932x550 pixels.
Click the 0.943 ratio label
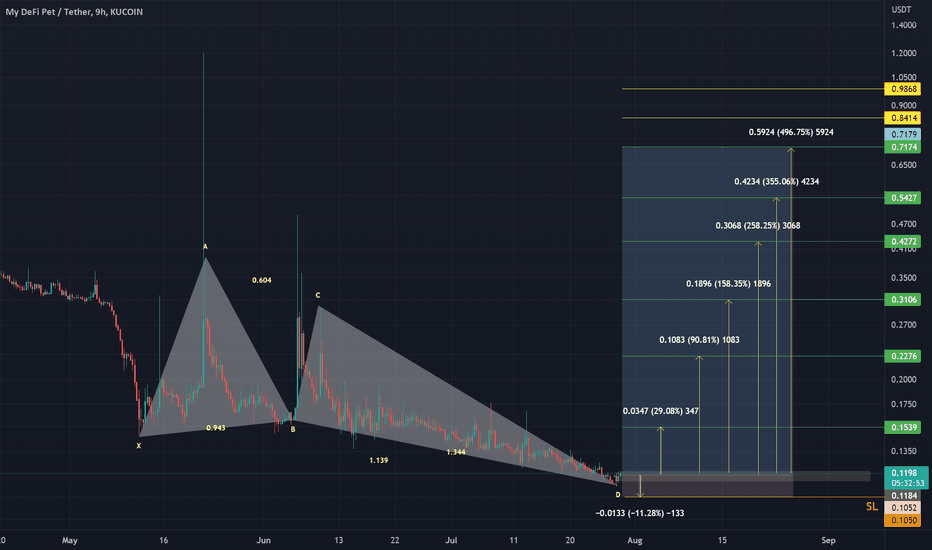(215, 428)
